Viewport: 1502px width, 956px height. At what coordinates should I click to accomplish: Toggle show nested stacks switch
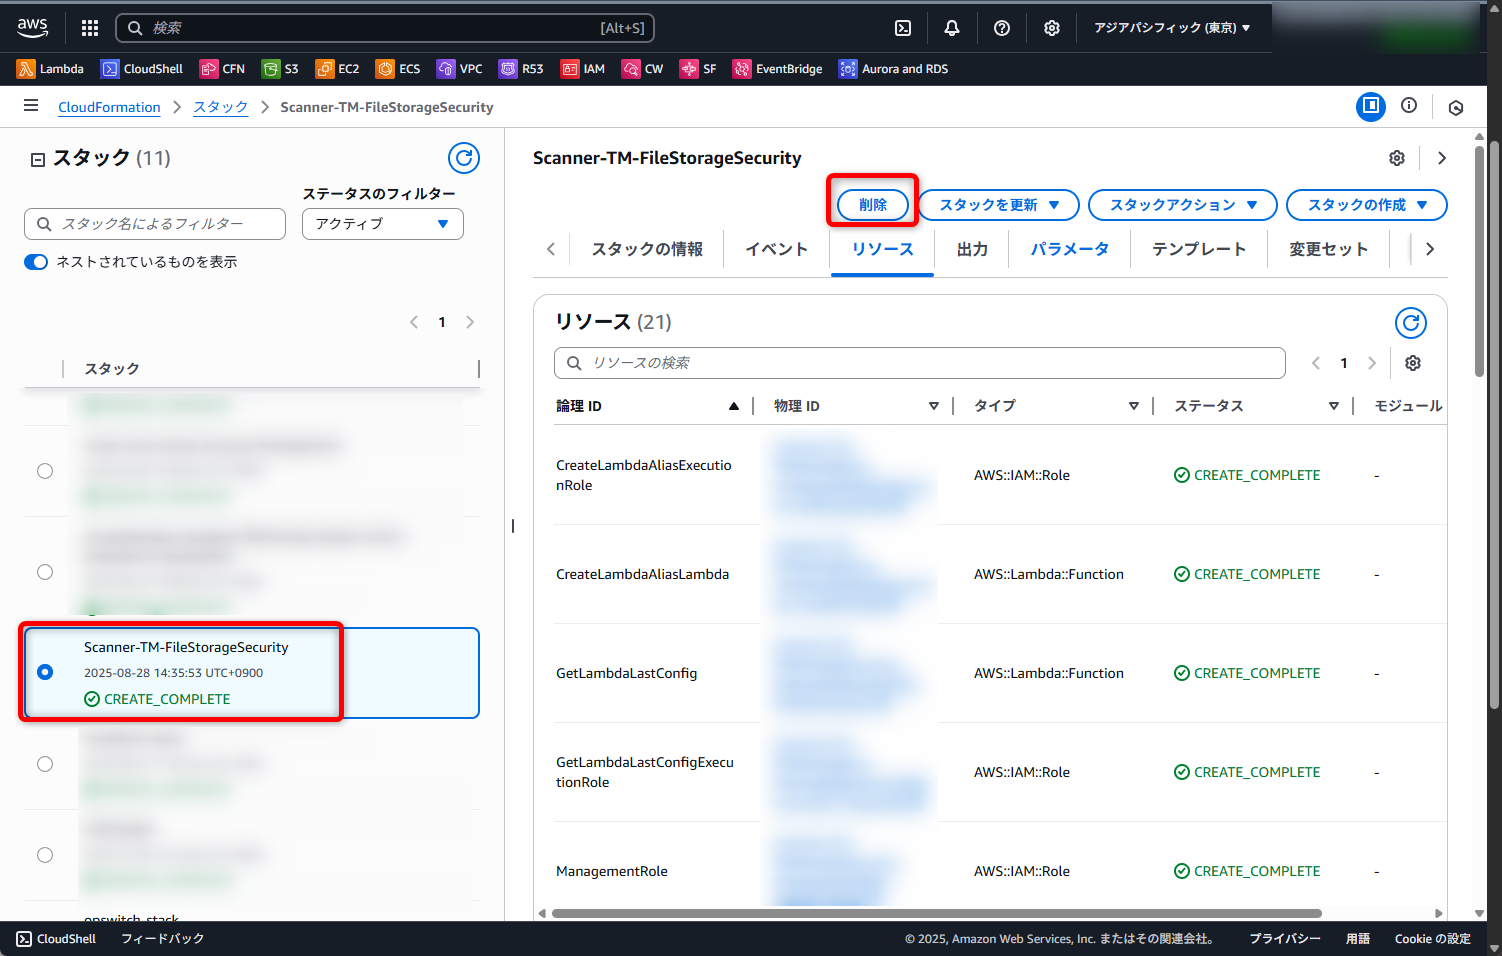[36, 262]
